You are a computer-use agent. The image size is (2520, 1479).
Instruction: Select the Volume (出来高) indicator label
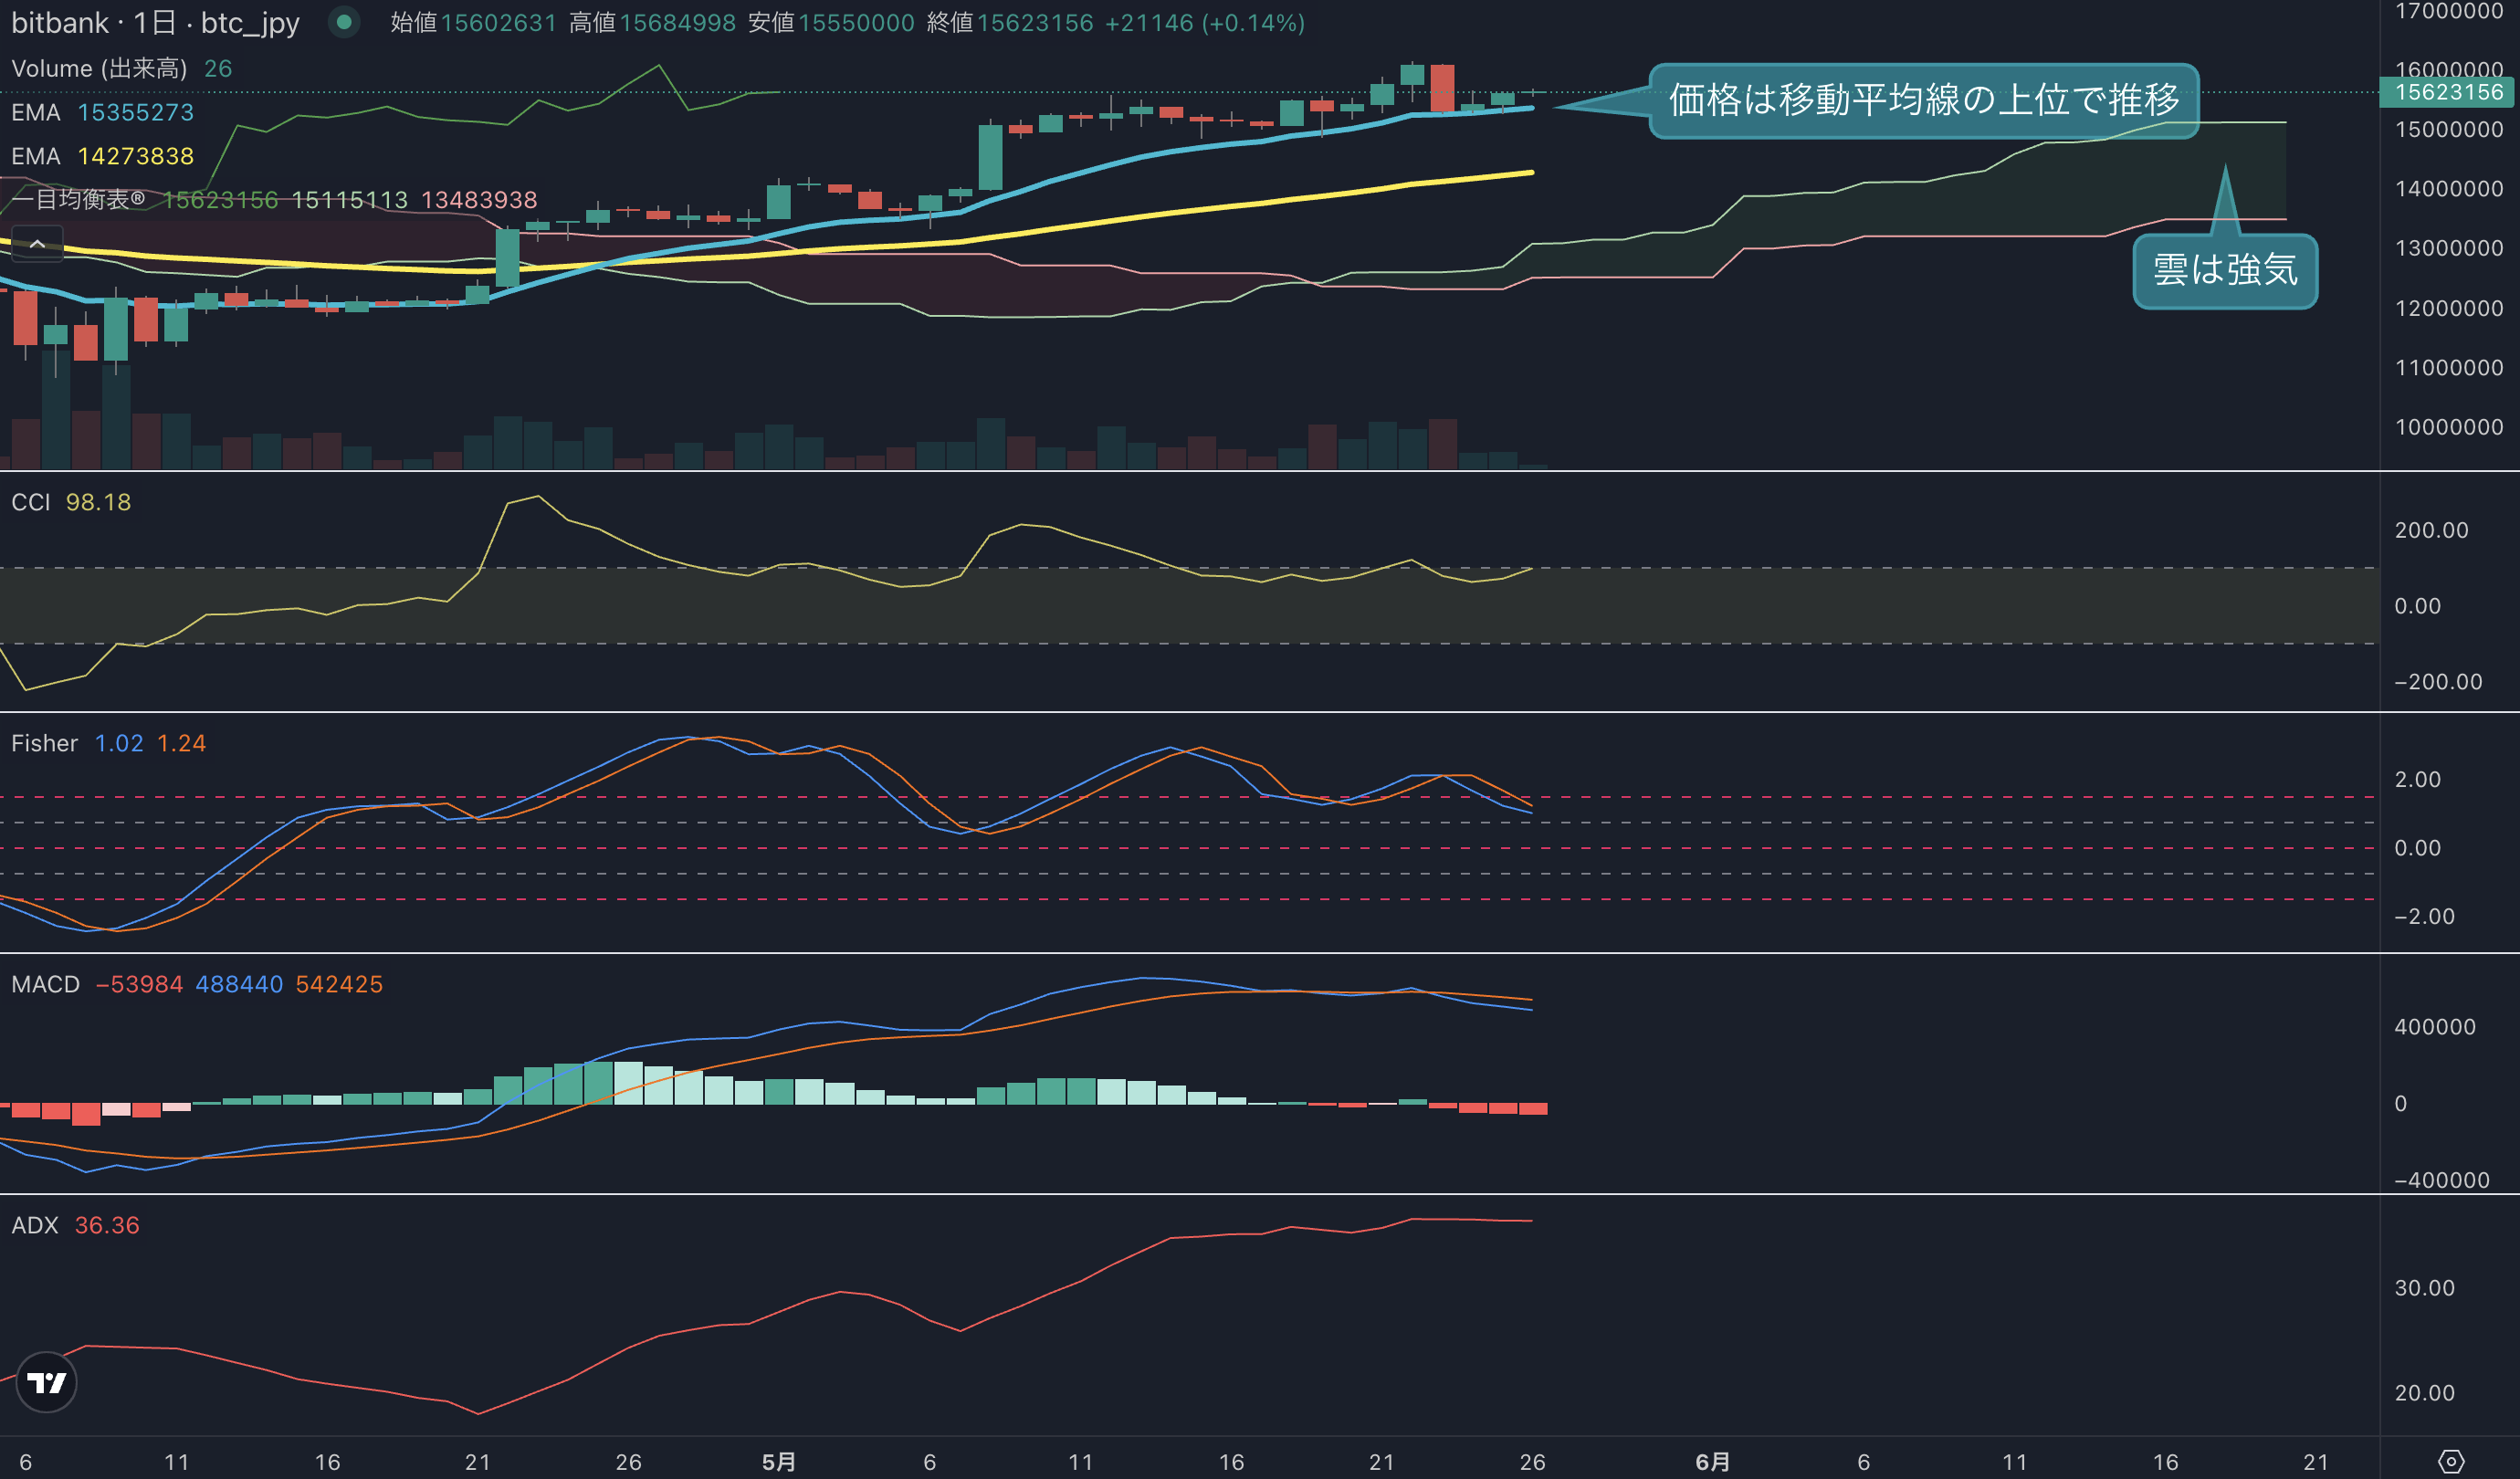[99, 68]
